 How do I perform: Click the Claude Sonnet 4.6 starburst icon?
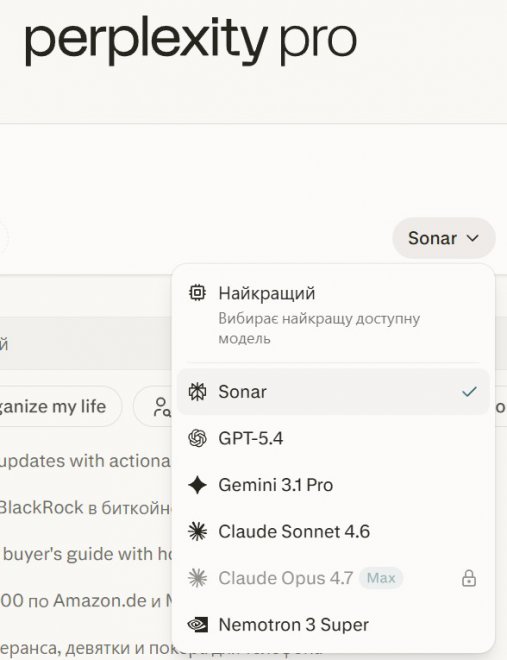(x=197, y=532)
